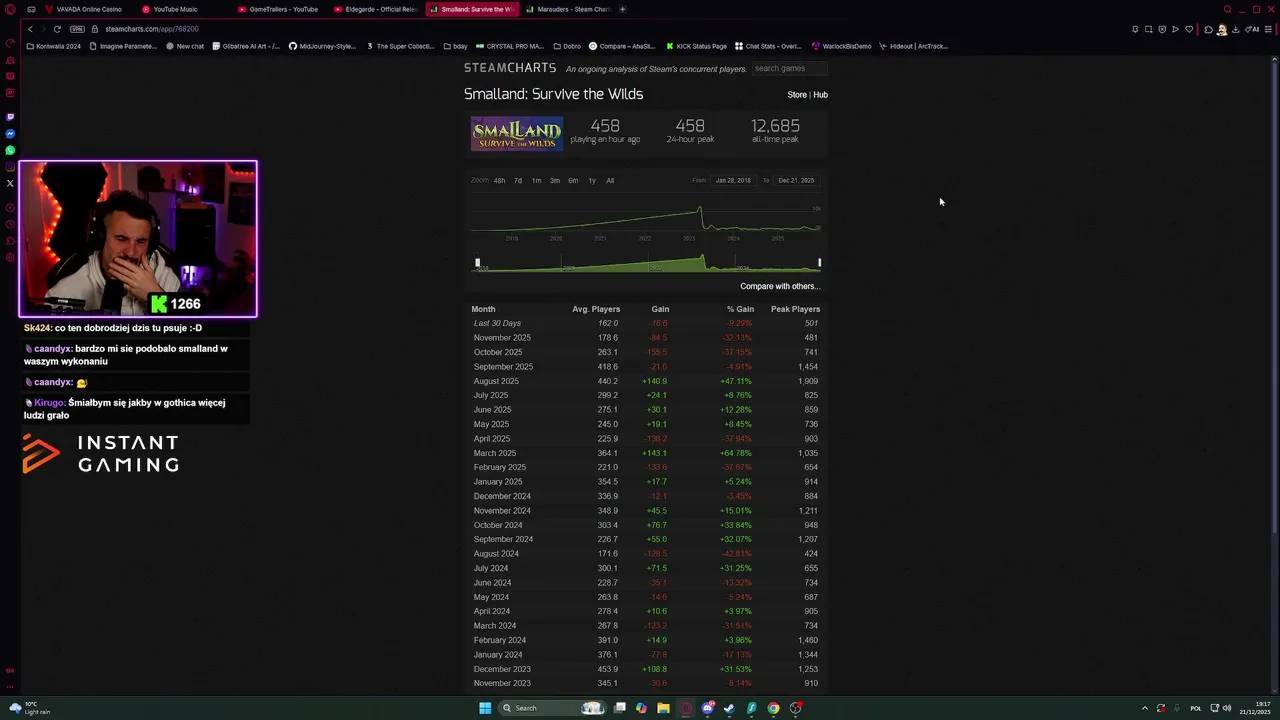Open the Hideout | ArcTrack bookmark
1280x720 pixels.
pyautogui.click(x=913, y=46)
